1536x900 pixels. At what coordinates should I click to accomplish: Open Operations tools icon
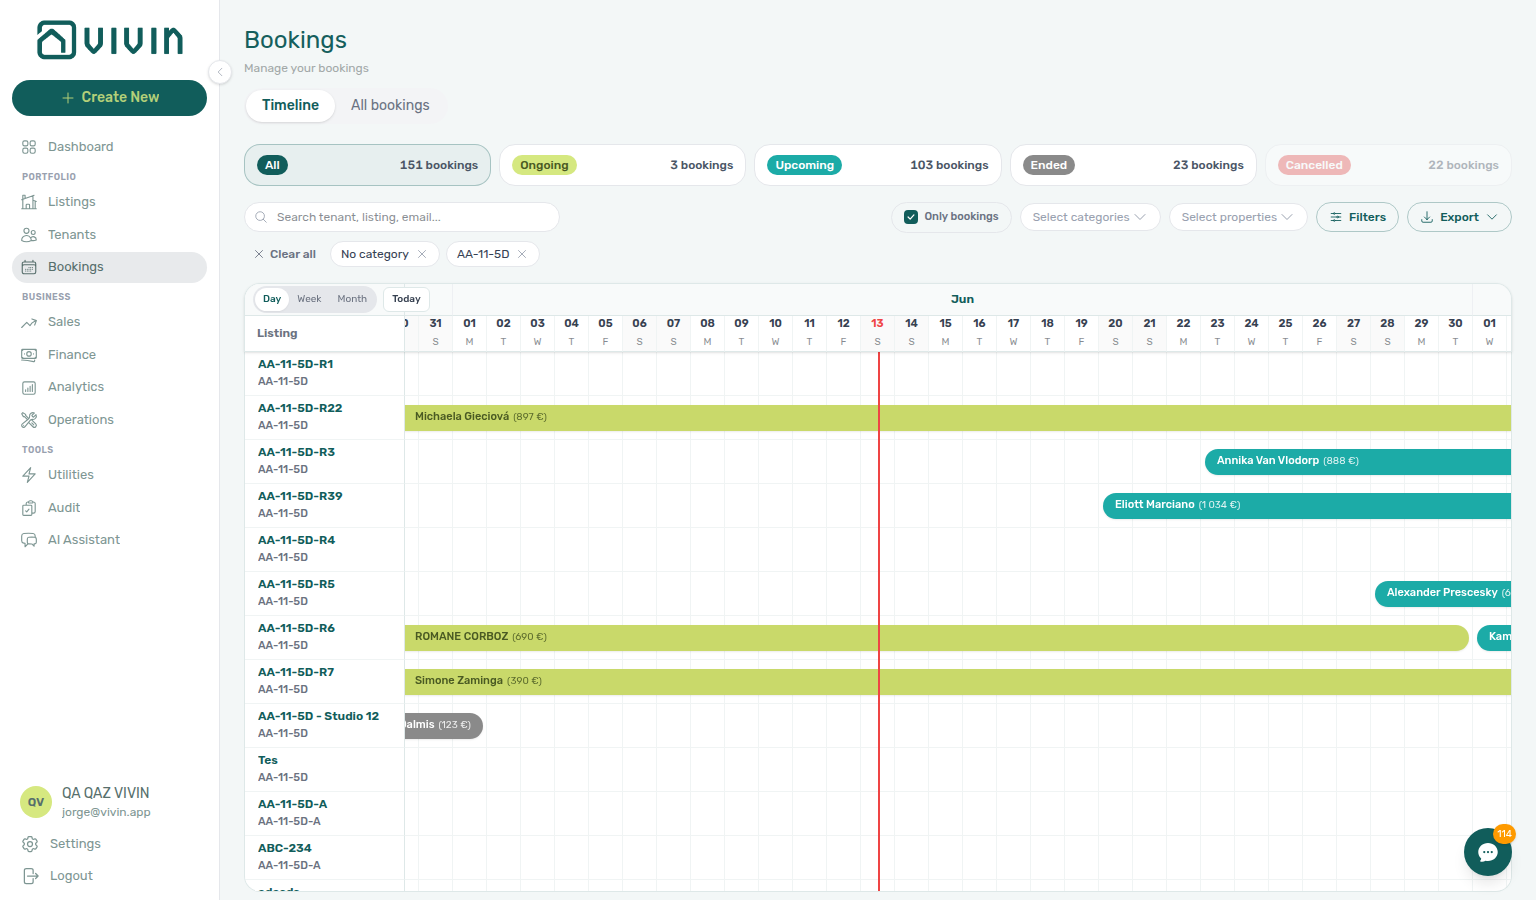(x=29, y=420)
